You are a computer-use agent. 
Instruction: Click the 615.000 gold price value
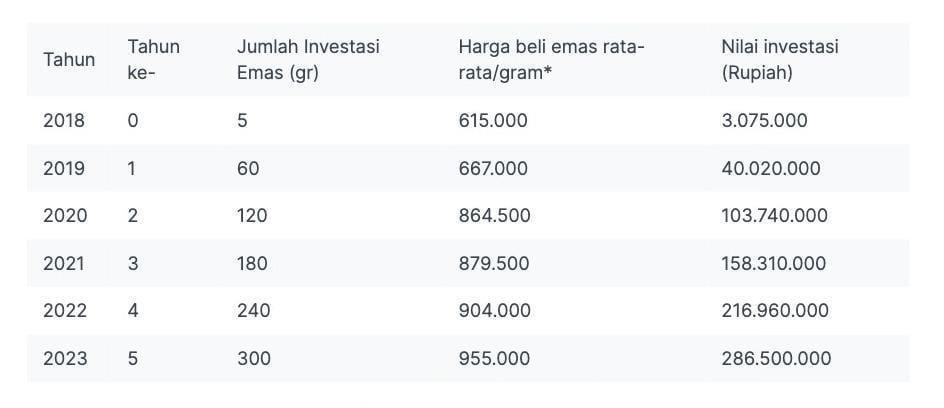click(493, 120)
